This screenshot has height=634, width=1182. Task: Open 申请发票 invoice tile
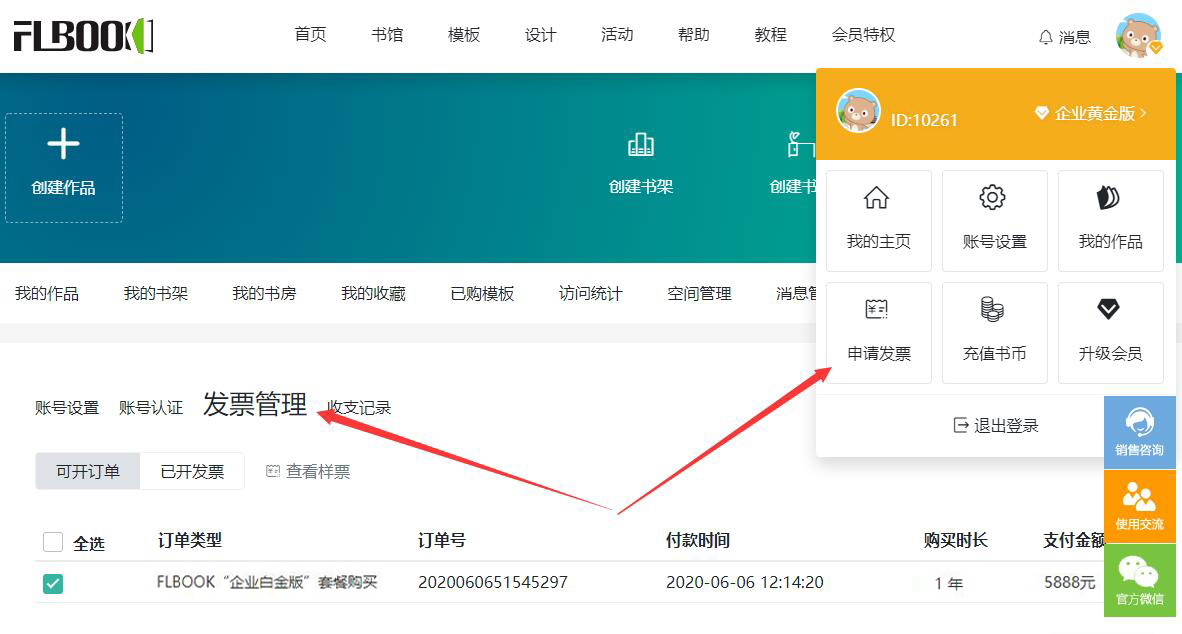tap(879, 332)
